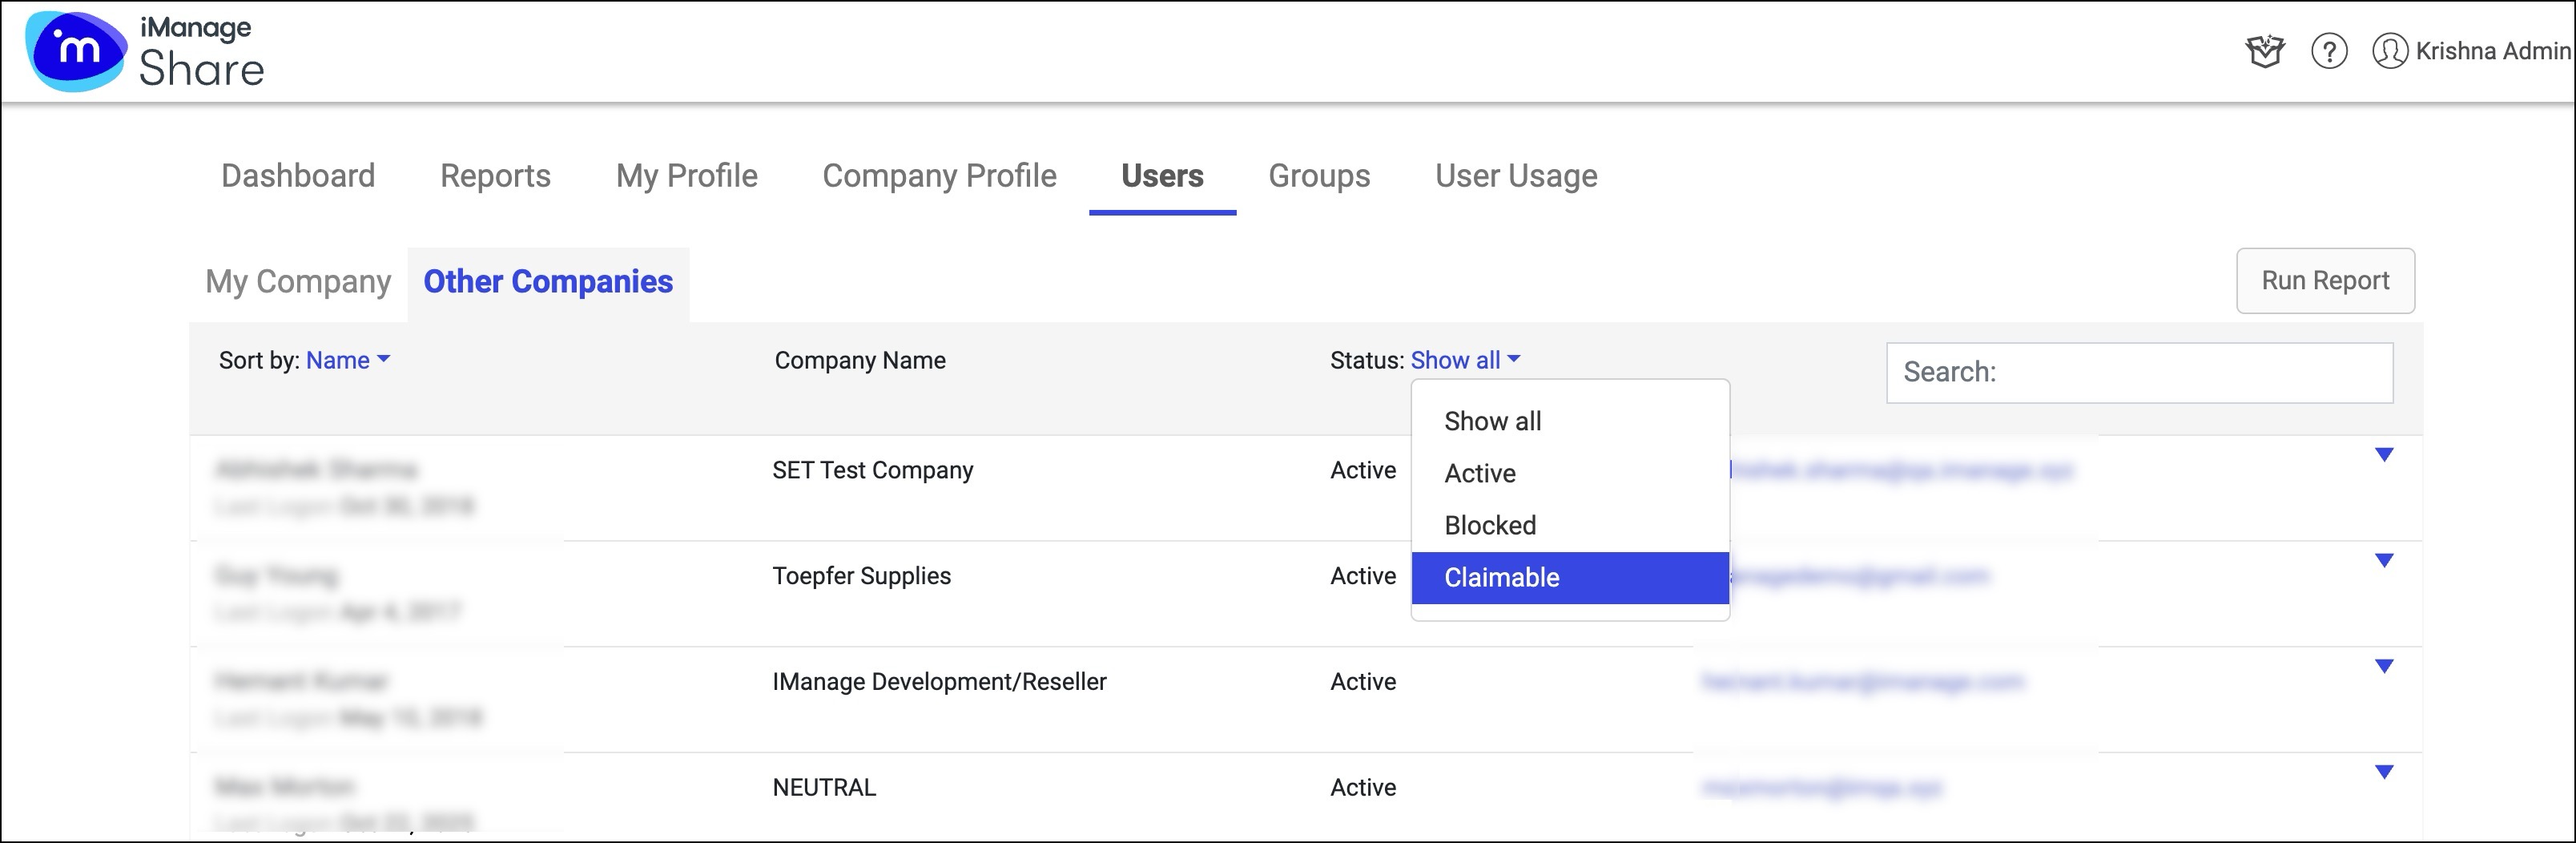This screenshot has width=2576, height=843.
Task: Choose Show all in status menu
Action: 1570,421
